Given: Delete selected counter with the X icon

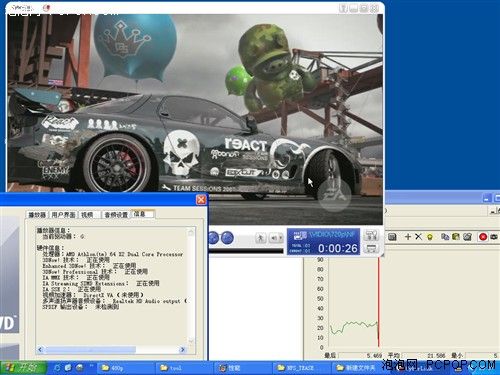Looking at the screenshot, I should pyautogui.click(x=418, y=236).
